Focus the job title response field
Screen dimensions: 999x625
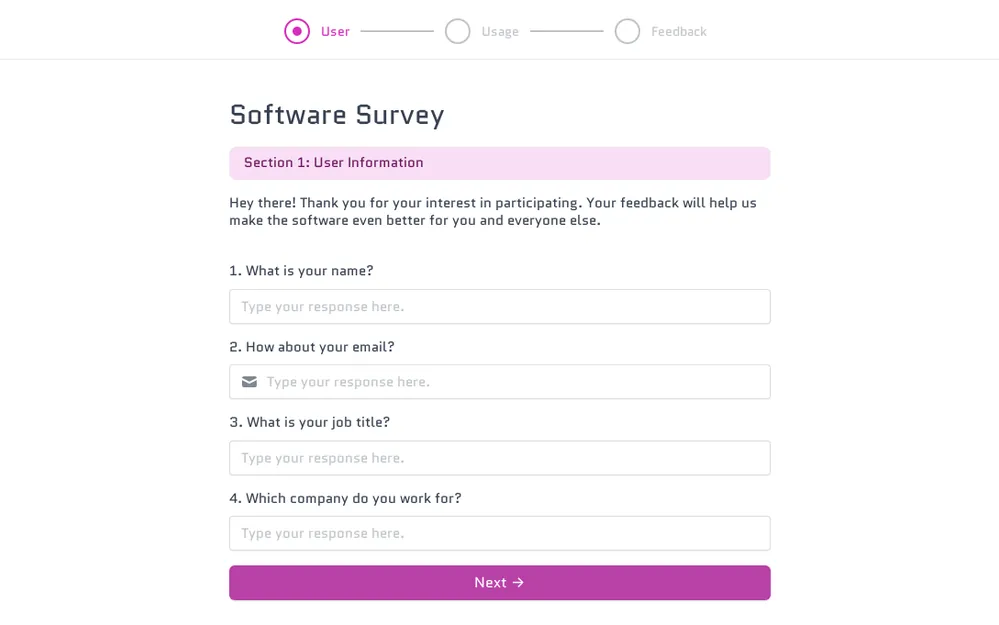[500, 458]
